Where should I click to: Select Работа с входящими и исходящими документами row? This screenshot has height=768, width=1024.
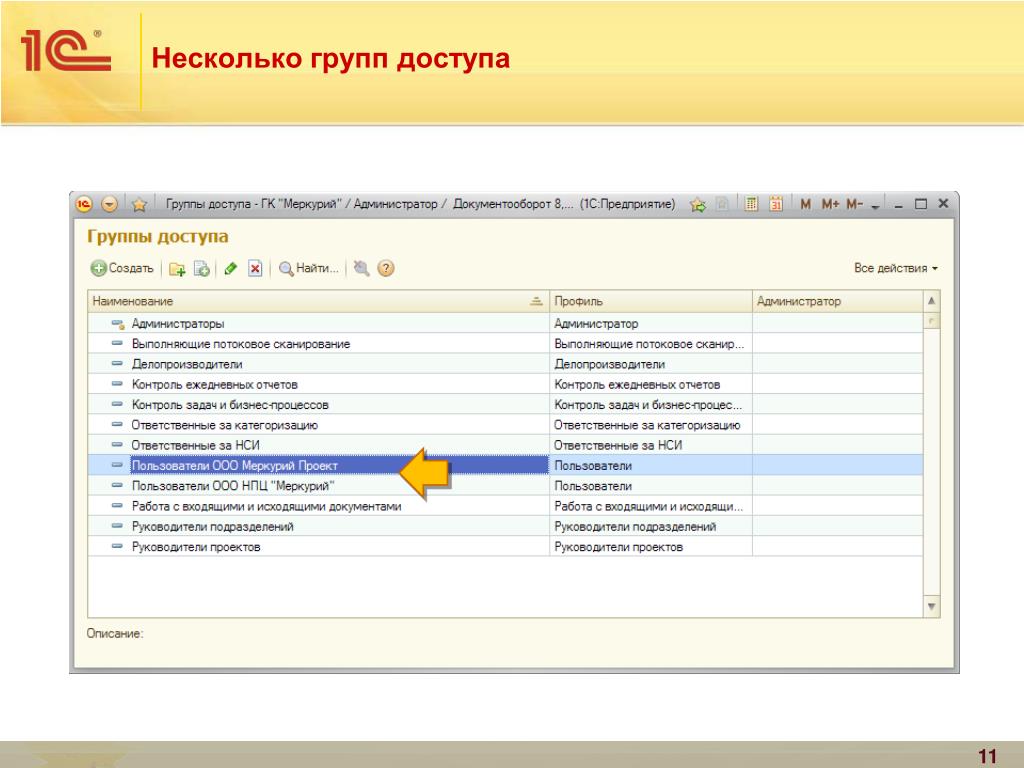point(505,505)
